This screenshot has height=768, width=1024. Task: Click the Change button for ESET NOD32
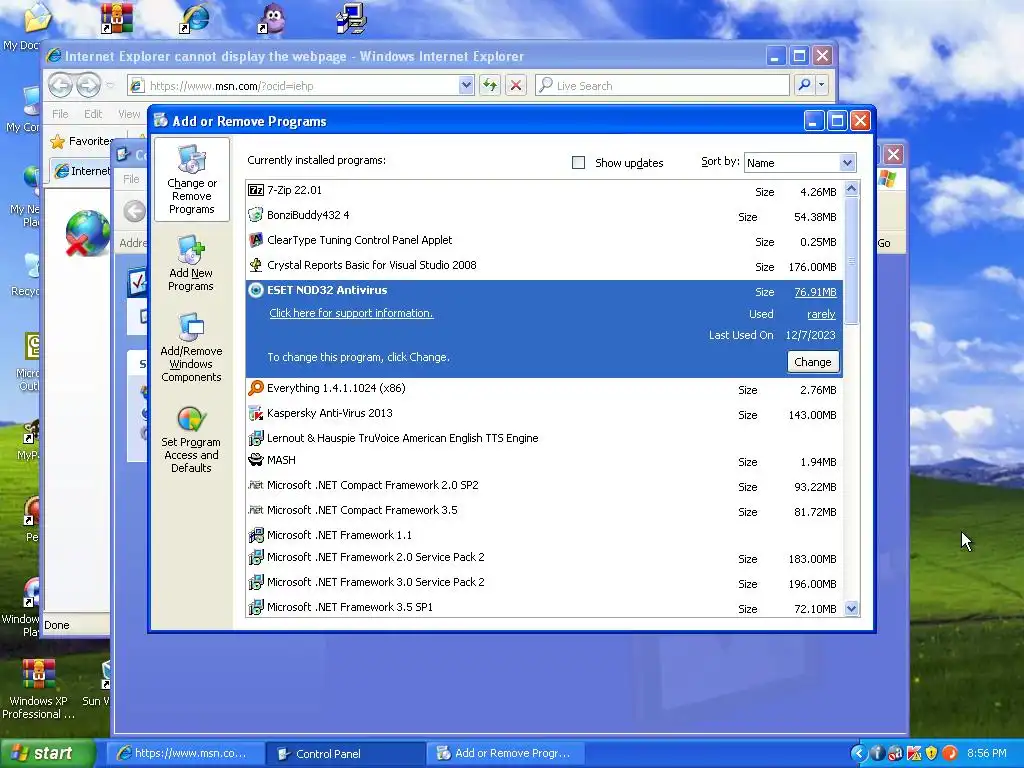[x=812, y=362]
